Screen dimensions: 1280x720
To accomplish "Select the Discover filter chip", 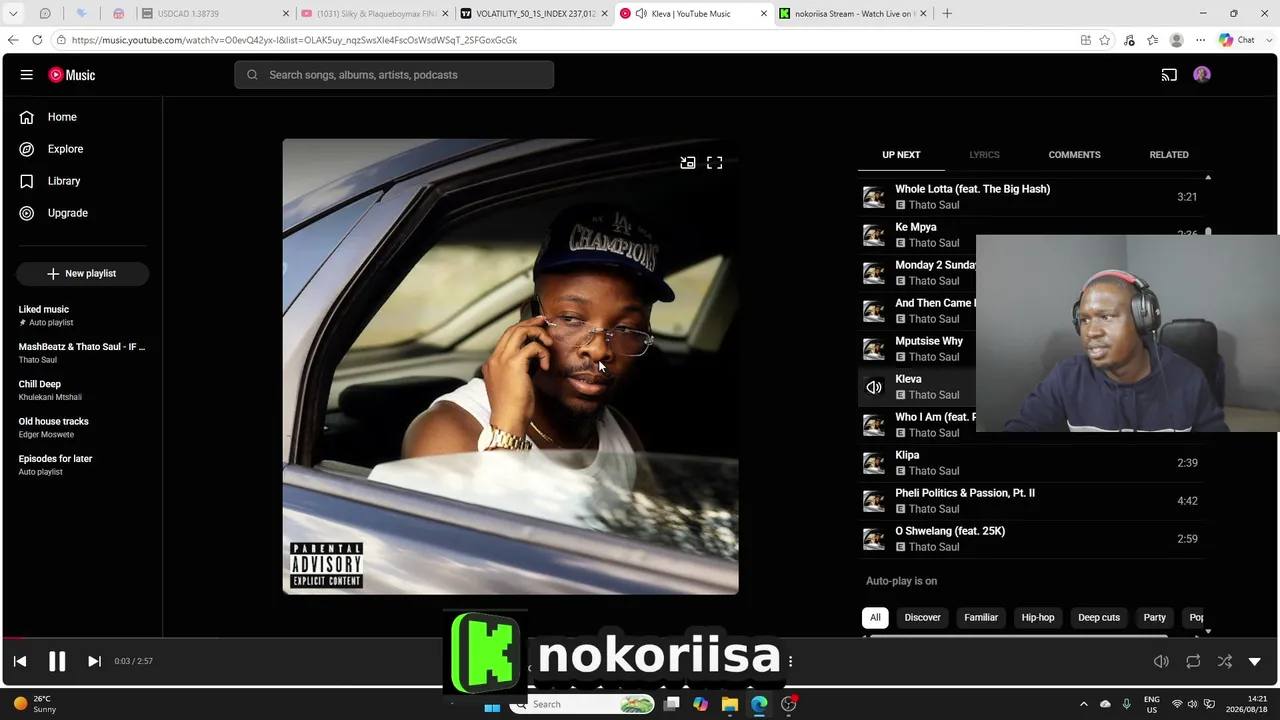I will tap(922, 618).
